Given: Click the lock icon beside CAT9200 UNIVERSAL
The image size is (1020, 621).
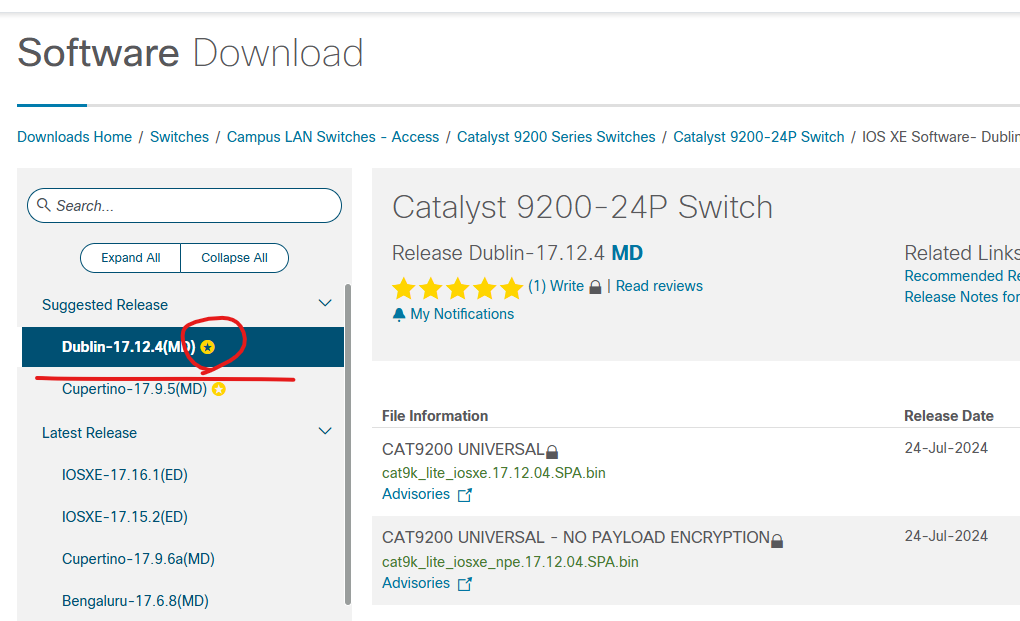Looking at the screenshot, I should [552, 451].
